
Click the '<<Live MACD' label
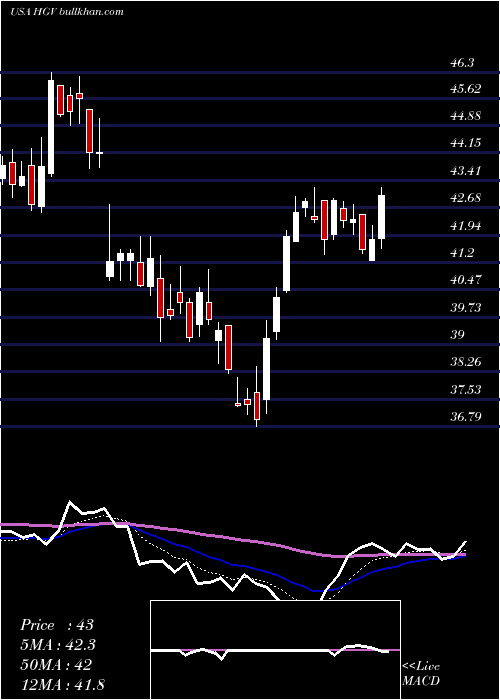421,673
